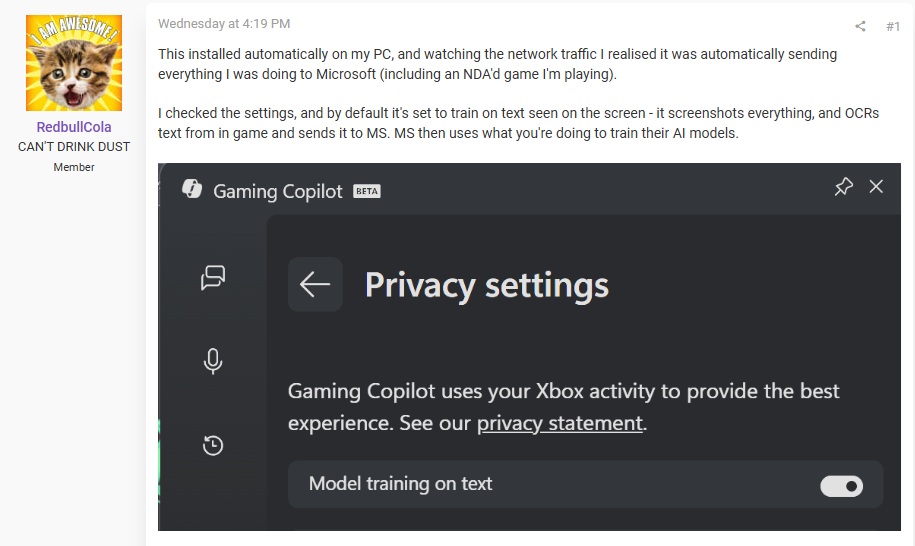Screen dimensions: 915x546
Task: Click the Gaming Copilot logo icon
Action: [x=193, y=190]
